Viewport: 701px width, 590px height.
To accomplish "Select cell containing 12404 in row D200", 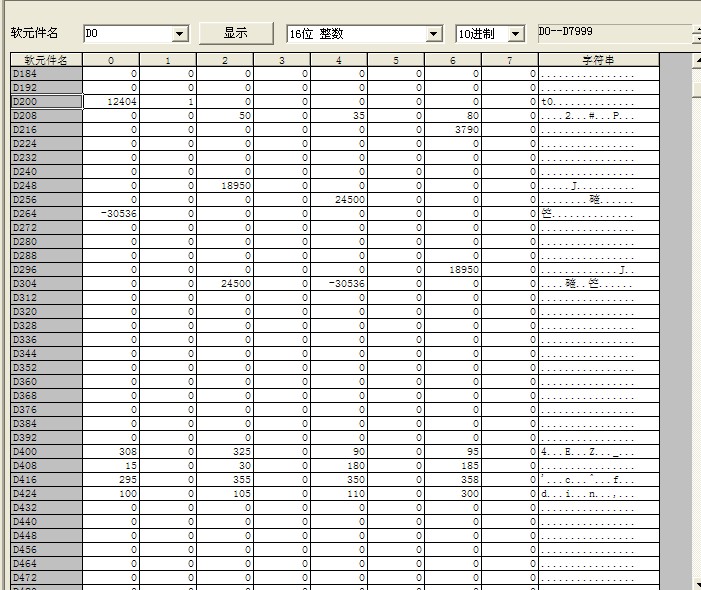I will (110, 102).
